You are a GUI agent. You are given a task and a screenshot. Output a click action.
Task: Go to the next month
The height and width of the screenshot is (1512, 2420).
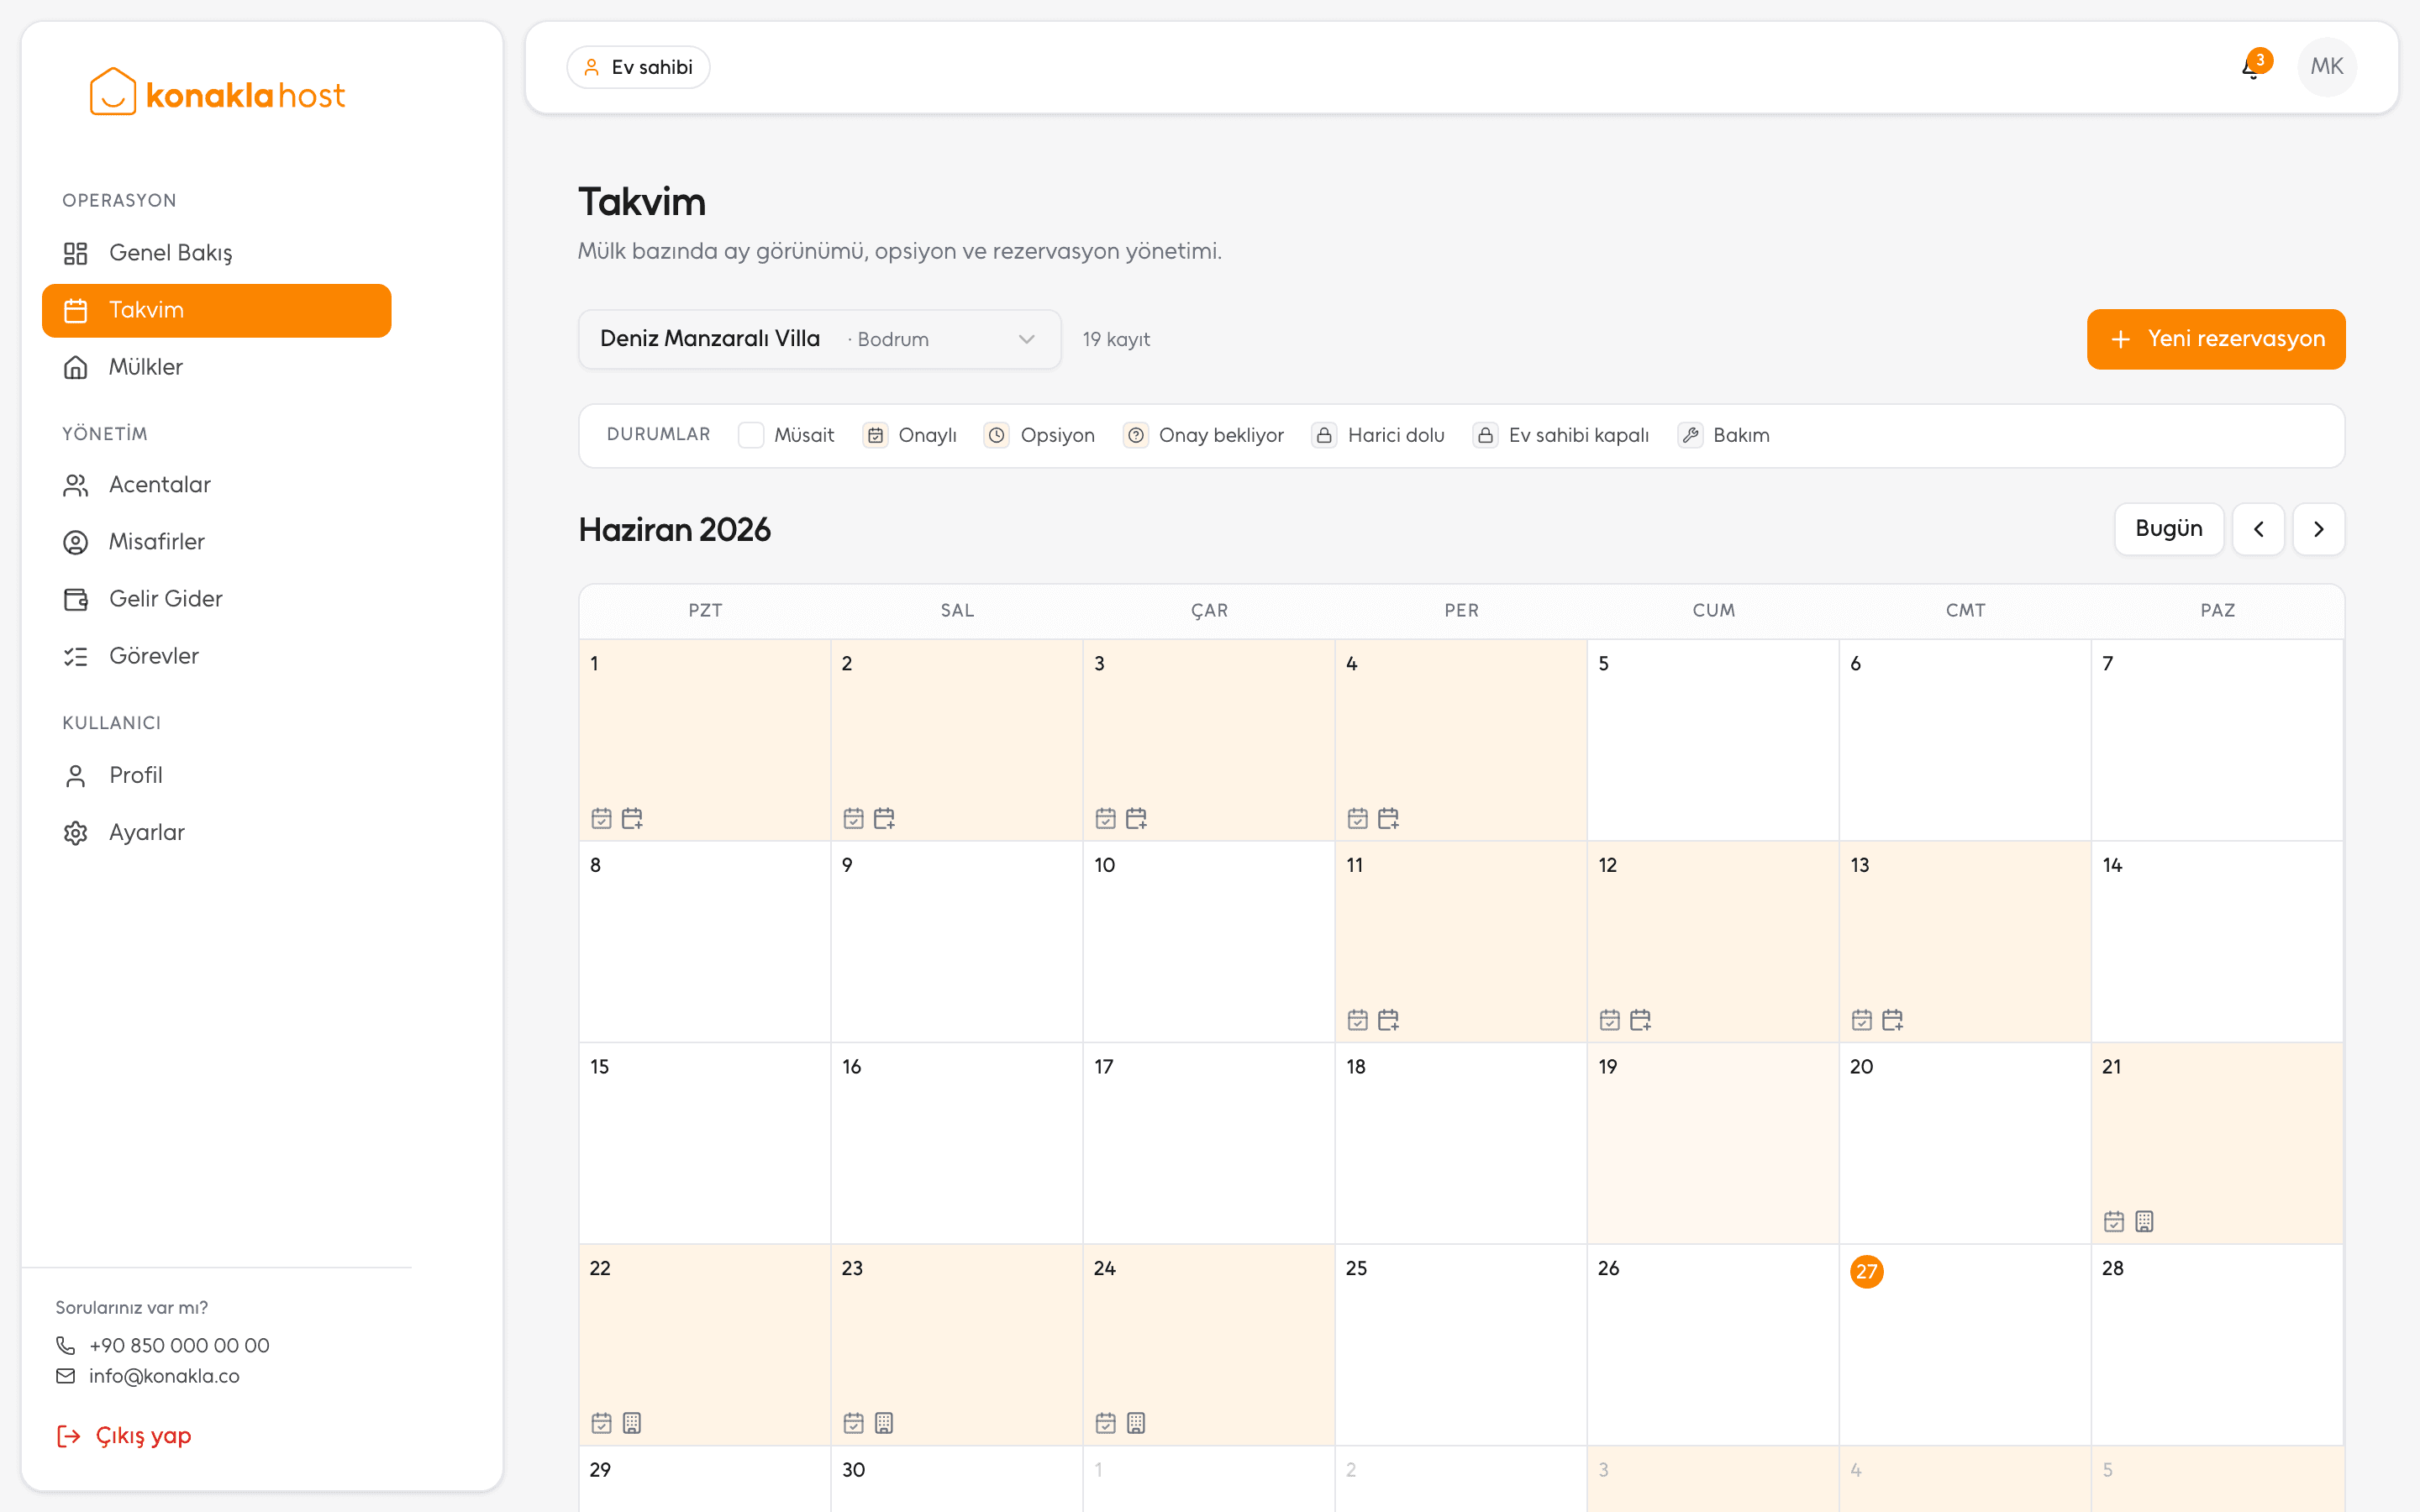(2318, 529)
